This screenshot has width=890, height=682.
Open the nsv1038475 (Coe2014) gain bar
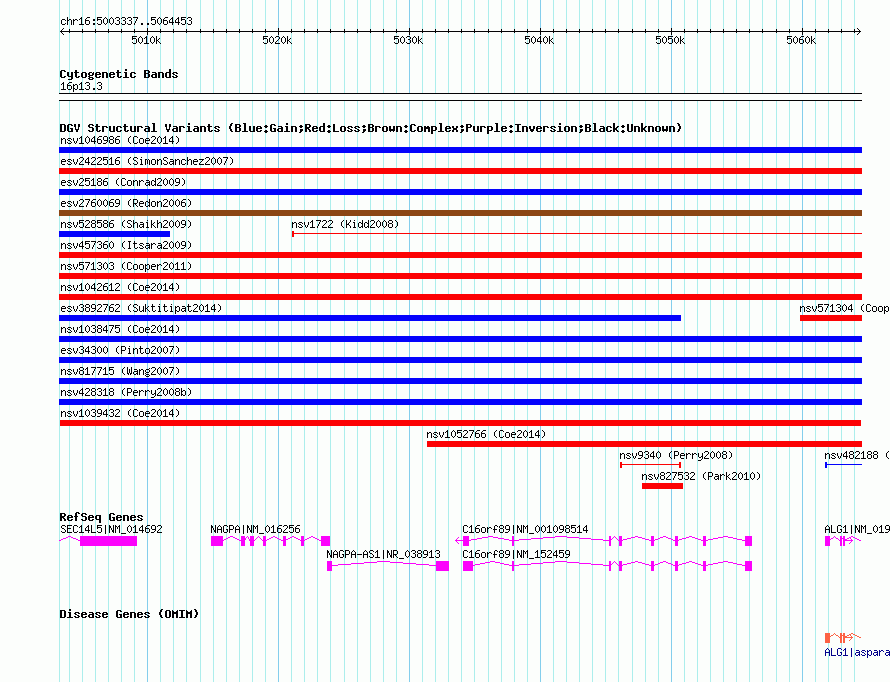[x=460, y=339]
